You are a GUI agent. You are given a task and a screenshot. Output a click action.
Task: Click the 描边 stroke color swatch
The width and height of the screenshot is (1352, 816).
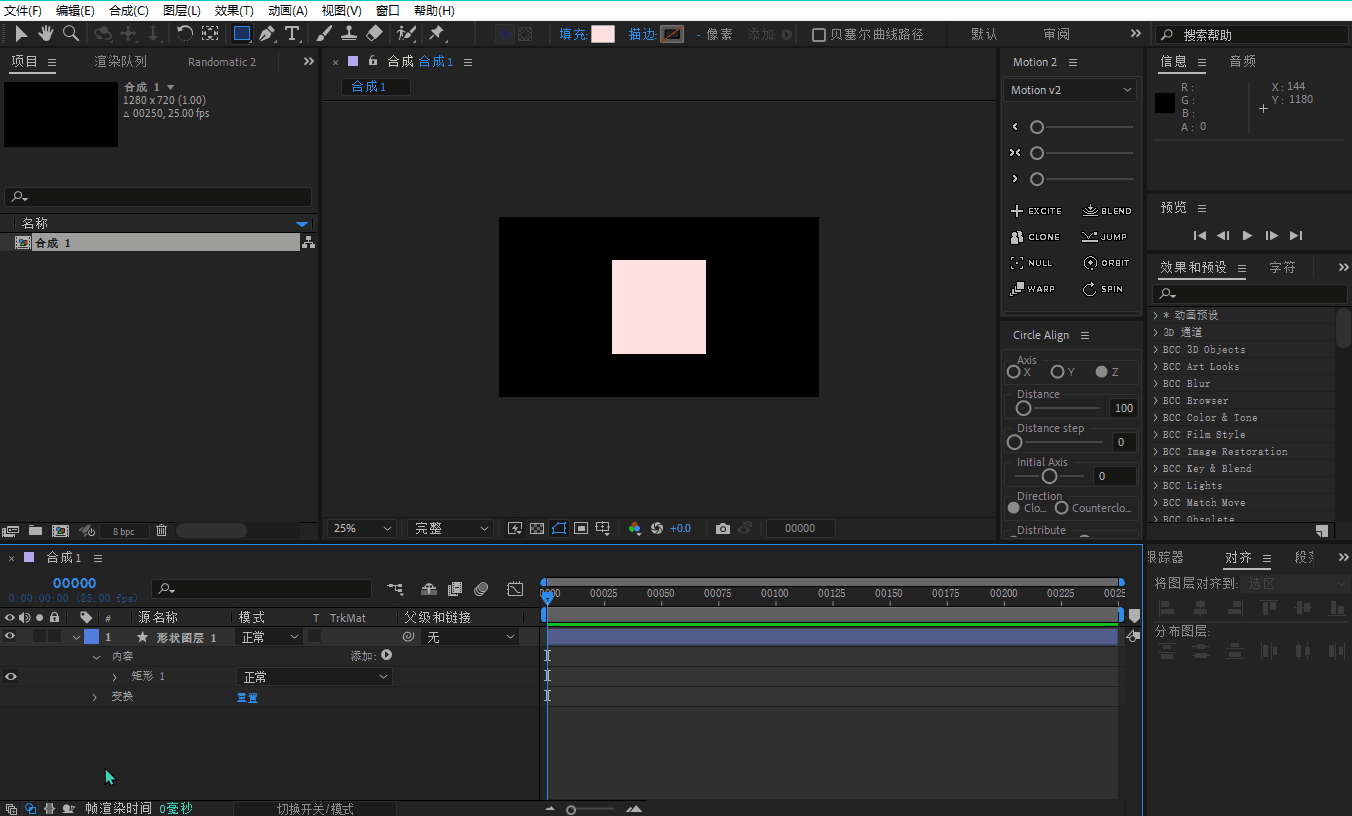pos(672,34)
